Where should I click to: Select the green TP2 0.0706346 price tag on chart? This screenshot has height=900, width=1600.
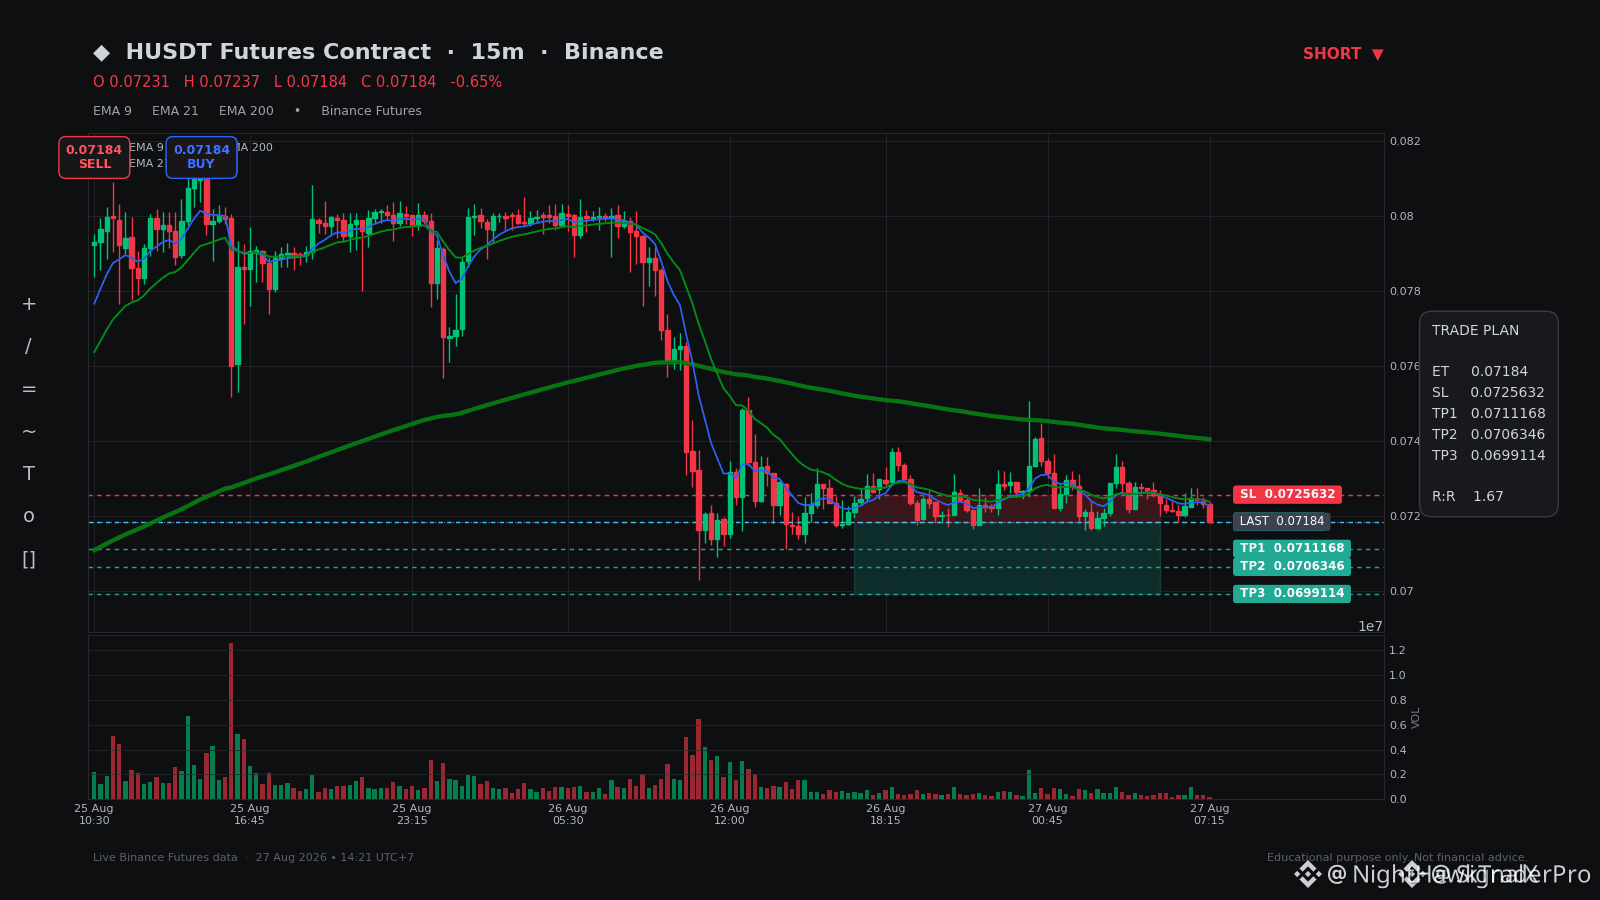tap(1292, 566)
